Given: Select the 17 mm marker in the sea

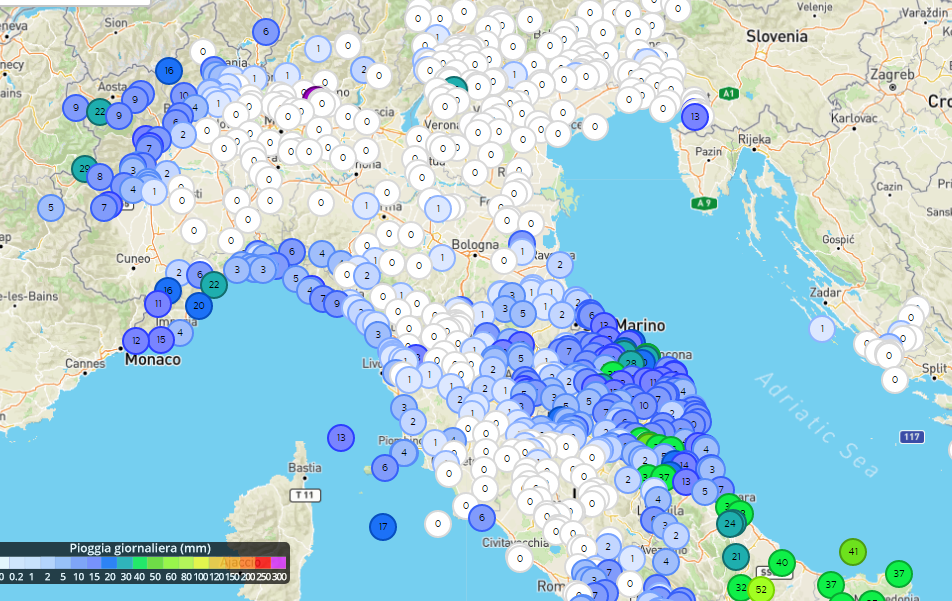Looking at the screenshot, I should (x=383, y=526).
